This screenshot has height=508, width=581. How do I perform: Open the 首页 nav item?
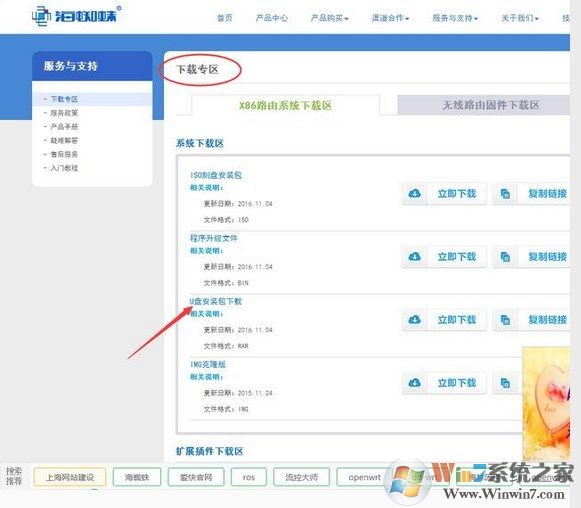pos(225,18)
